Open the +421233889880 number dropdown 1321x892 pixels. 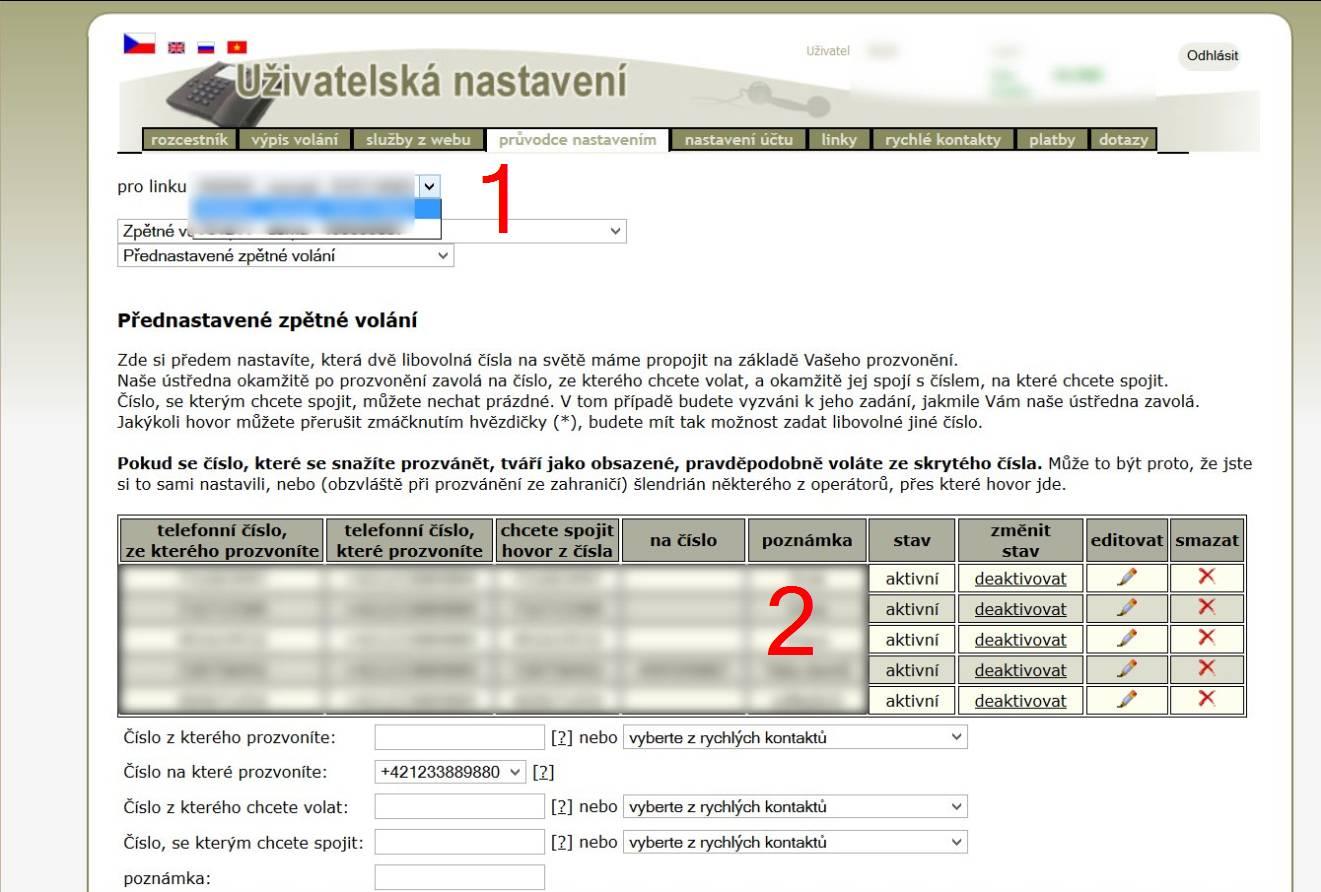[451, 772]
